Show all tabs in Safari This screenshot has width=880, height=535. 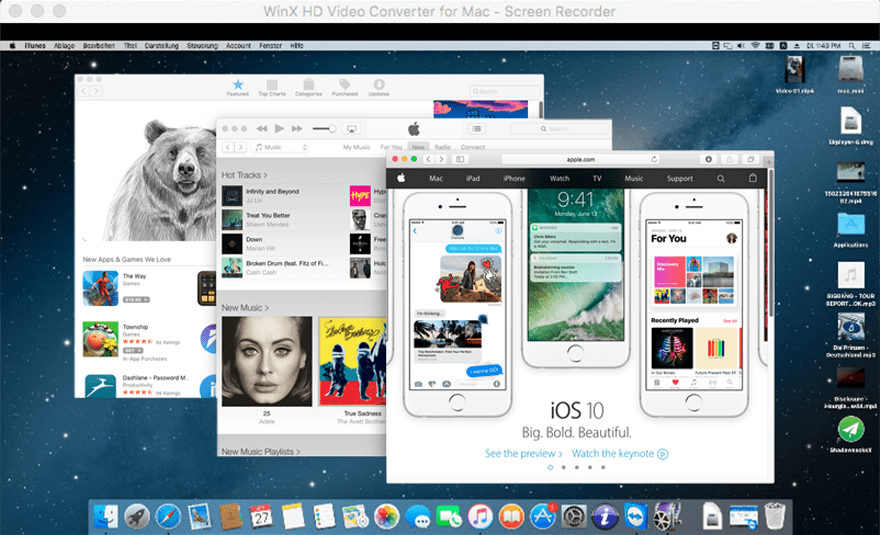tap(750, 159)
